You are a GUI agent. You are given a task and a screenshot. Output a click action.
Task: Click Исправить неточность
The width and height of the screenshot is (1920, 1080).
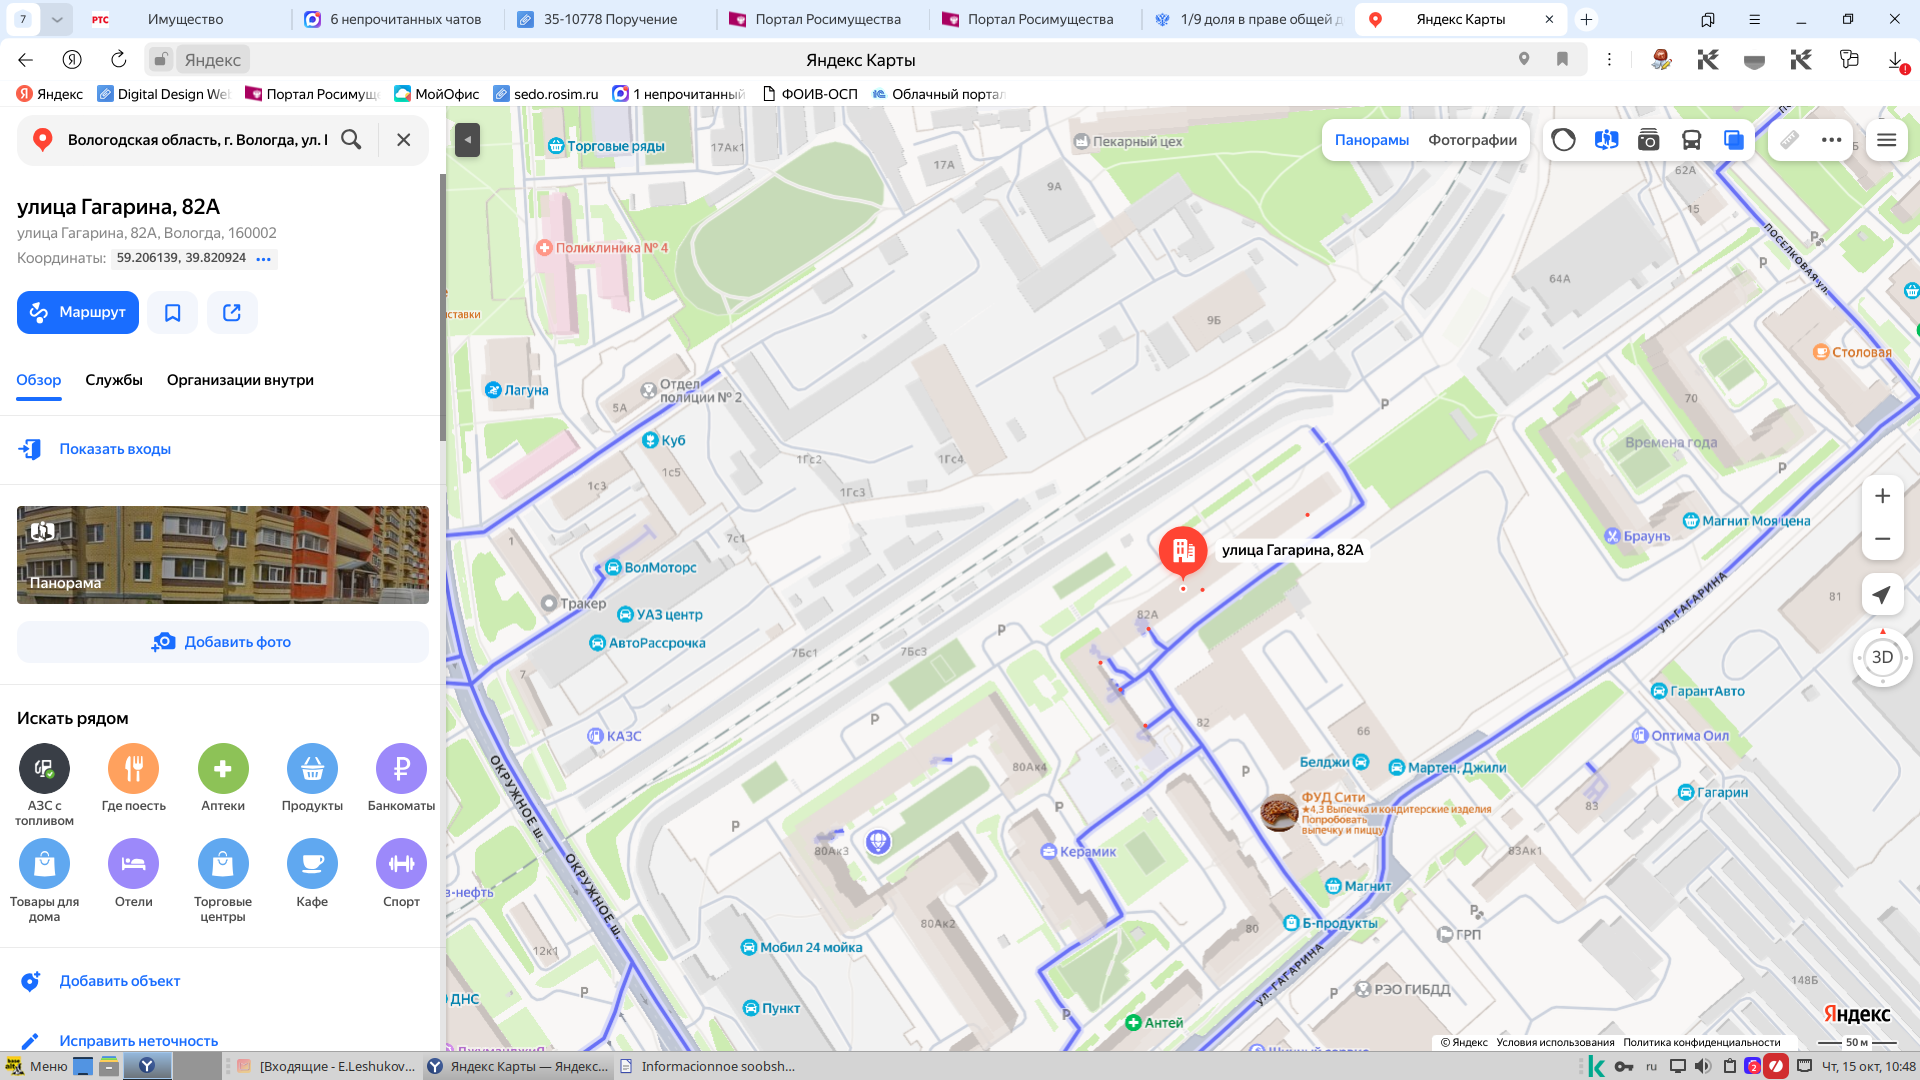(138, 1041)
